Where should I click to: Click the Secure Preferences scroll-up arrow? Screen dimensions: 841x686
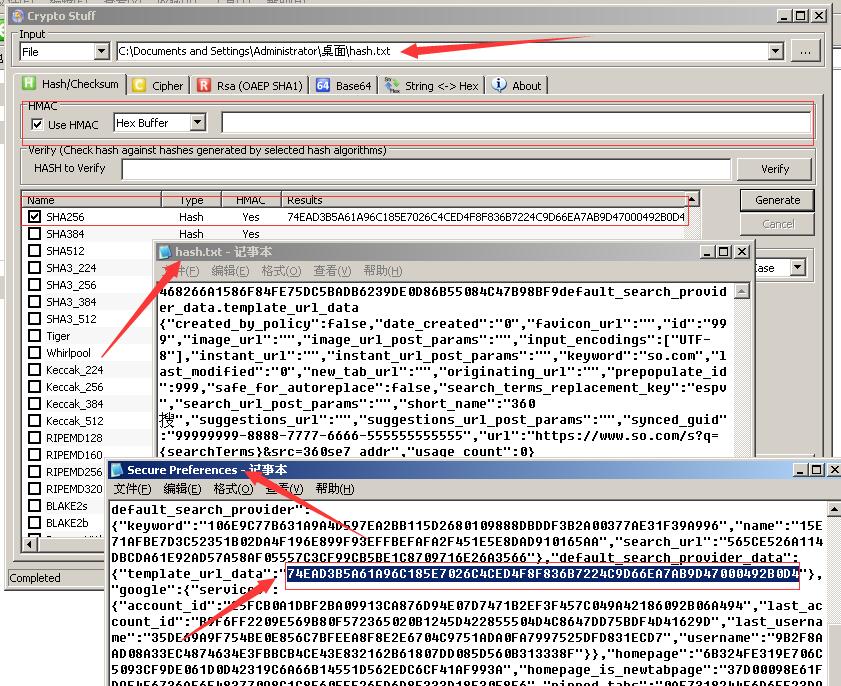click(x=834, y=508)
